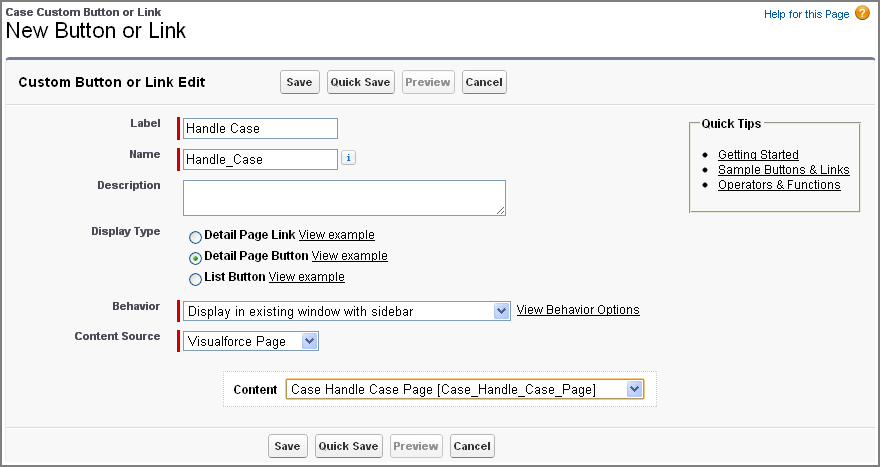The width and height of the screenshot is (880, 467).
Task: Select Detail Page Link radio button
Action: click(x=195, y=237)
